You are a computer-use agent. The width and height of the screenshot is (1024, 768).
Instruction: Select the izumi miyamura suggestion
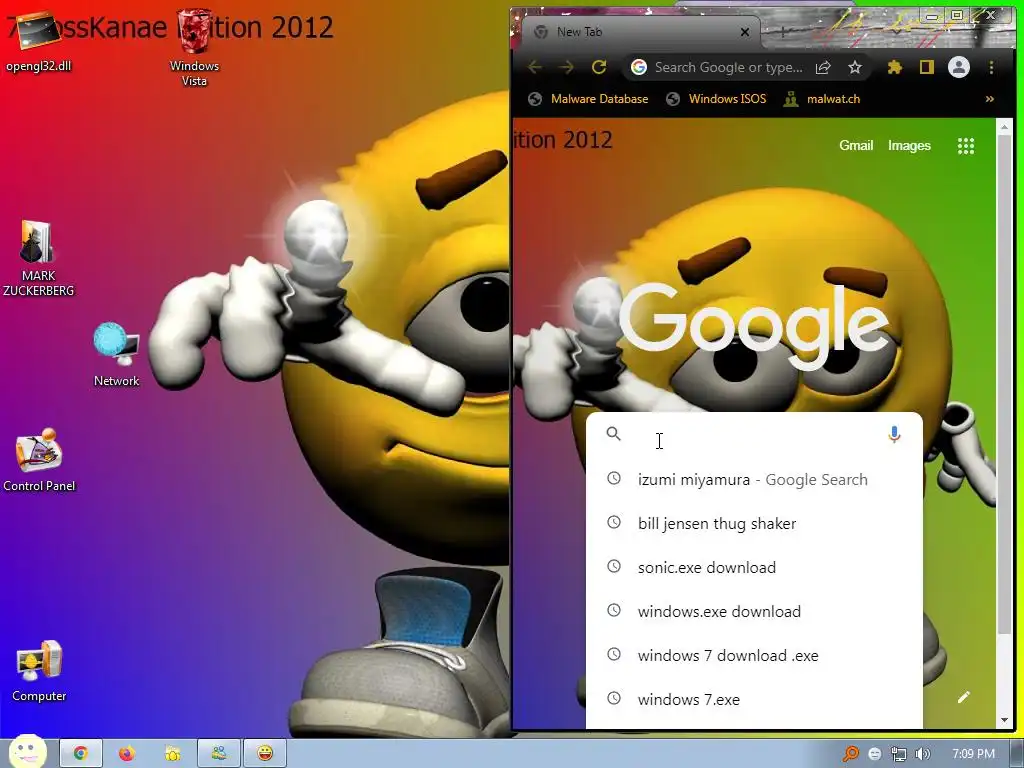click(754, 479)
